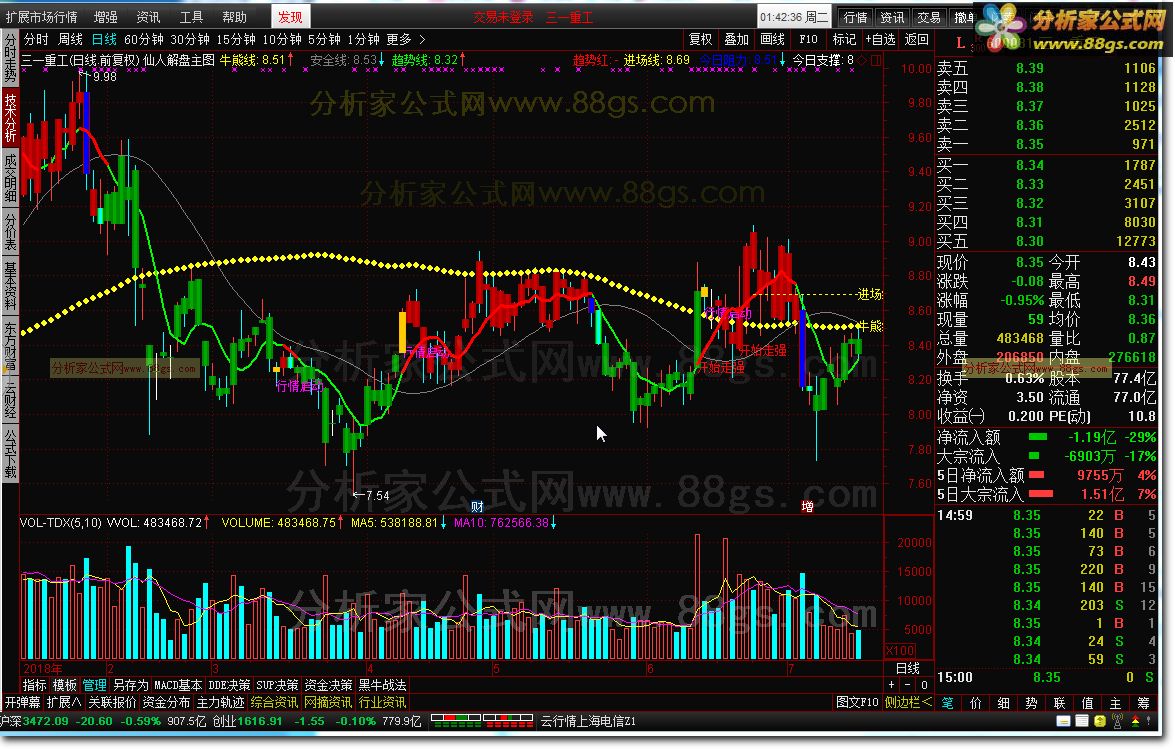The width and height of the screenshot is (1175, 749).
Task: Open 图文F10 view
Action: pyautogui.click(x=857, y=703)
